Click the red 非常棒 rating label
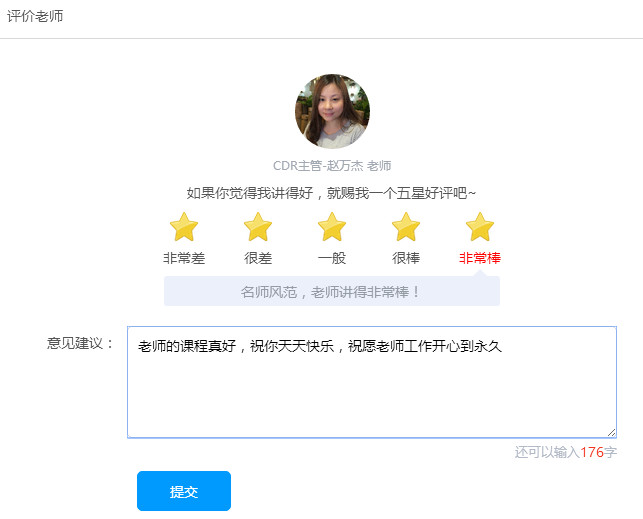 point(480,258)
